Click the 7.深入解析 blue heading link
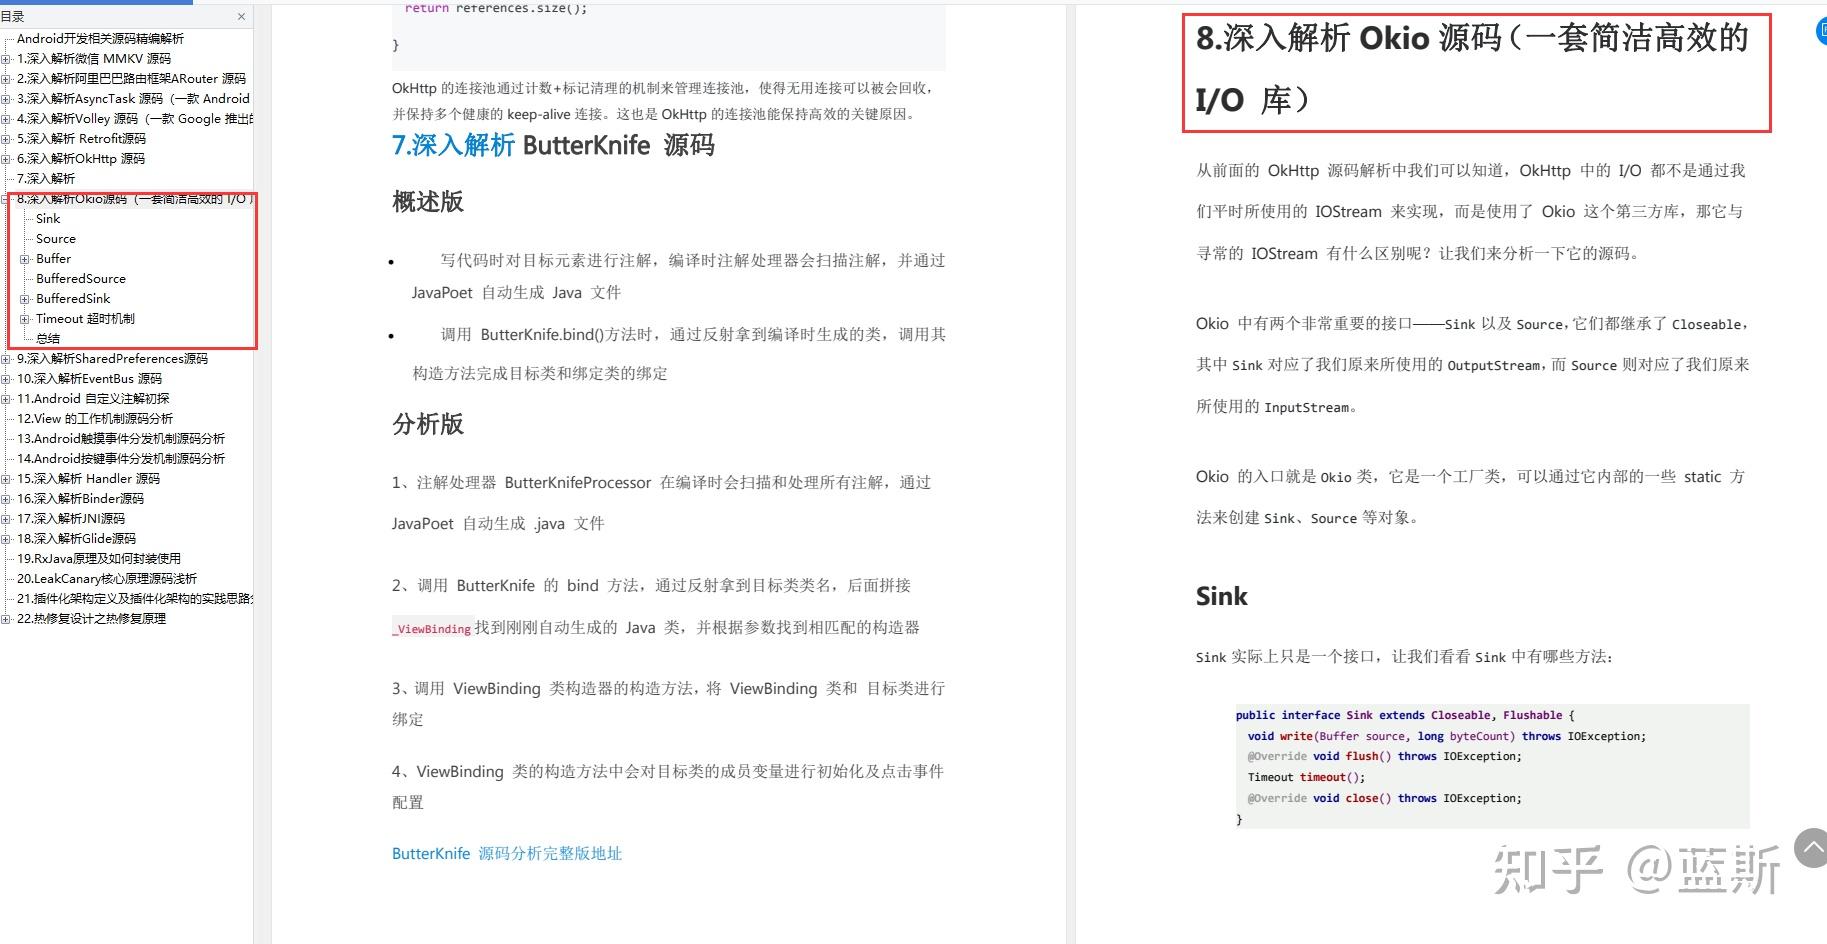The height and width of the screenshot is (944, 1827). pos(453,146)
